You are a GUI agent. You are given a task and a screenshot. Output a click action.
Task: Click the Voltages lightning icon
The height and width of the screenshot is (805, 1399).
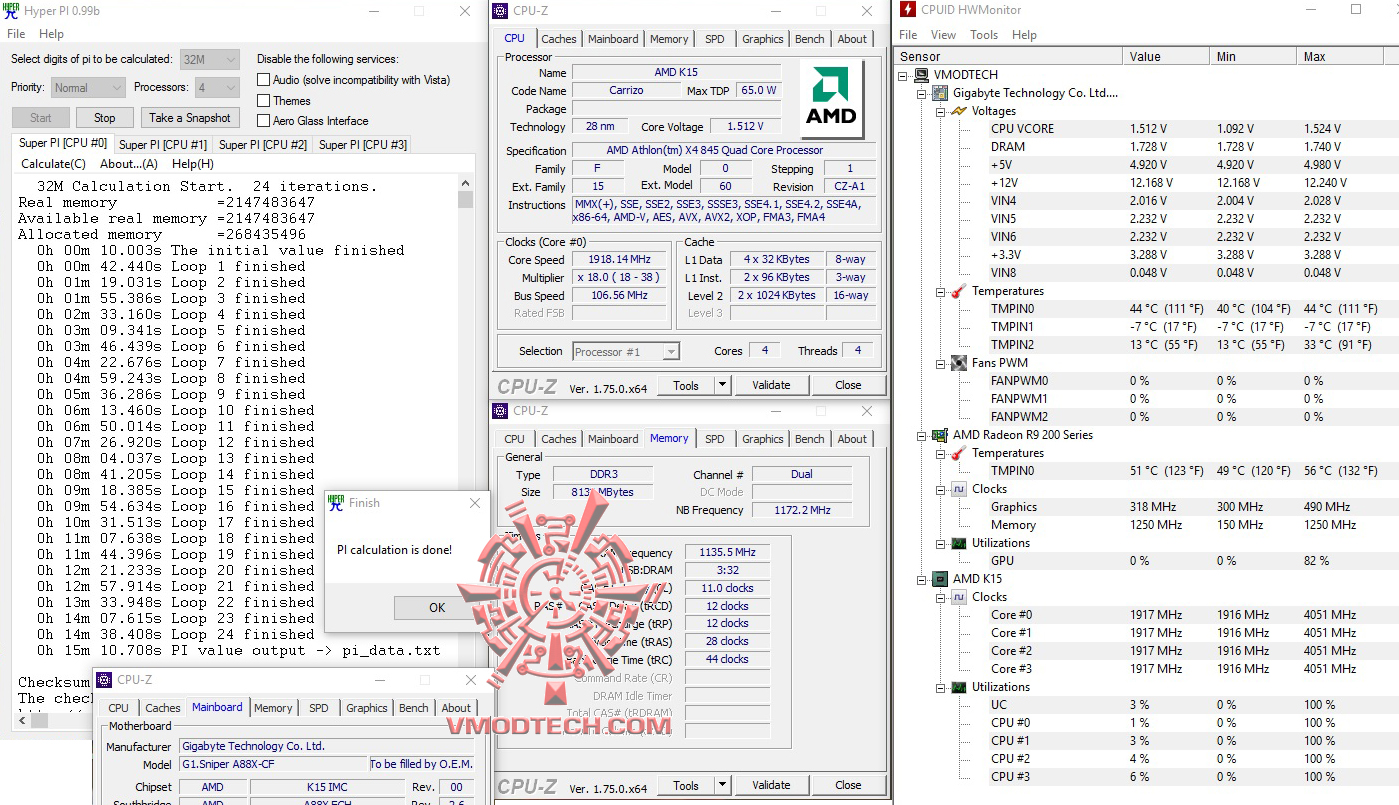point(960,111)
